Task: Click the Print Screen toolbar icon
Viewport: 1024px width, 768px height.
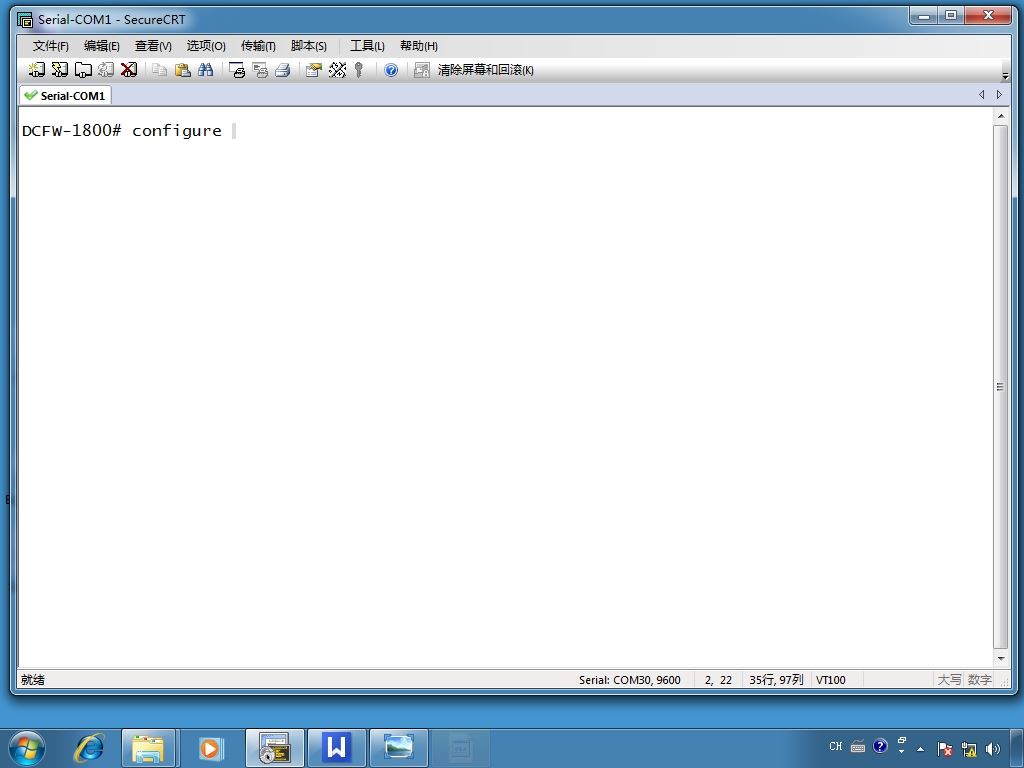Action: 236,70
